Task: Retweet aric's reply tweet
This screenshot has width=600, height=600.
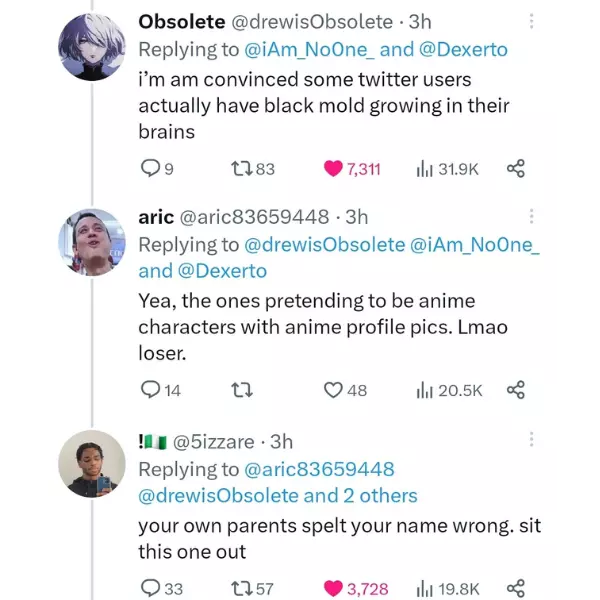Action: pyautogui.click(x=242, y=389)
